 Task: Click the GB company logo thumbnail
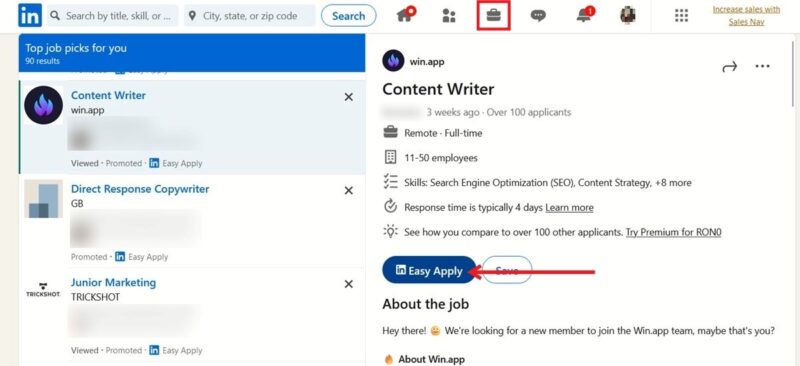(43, 199)
